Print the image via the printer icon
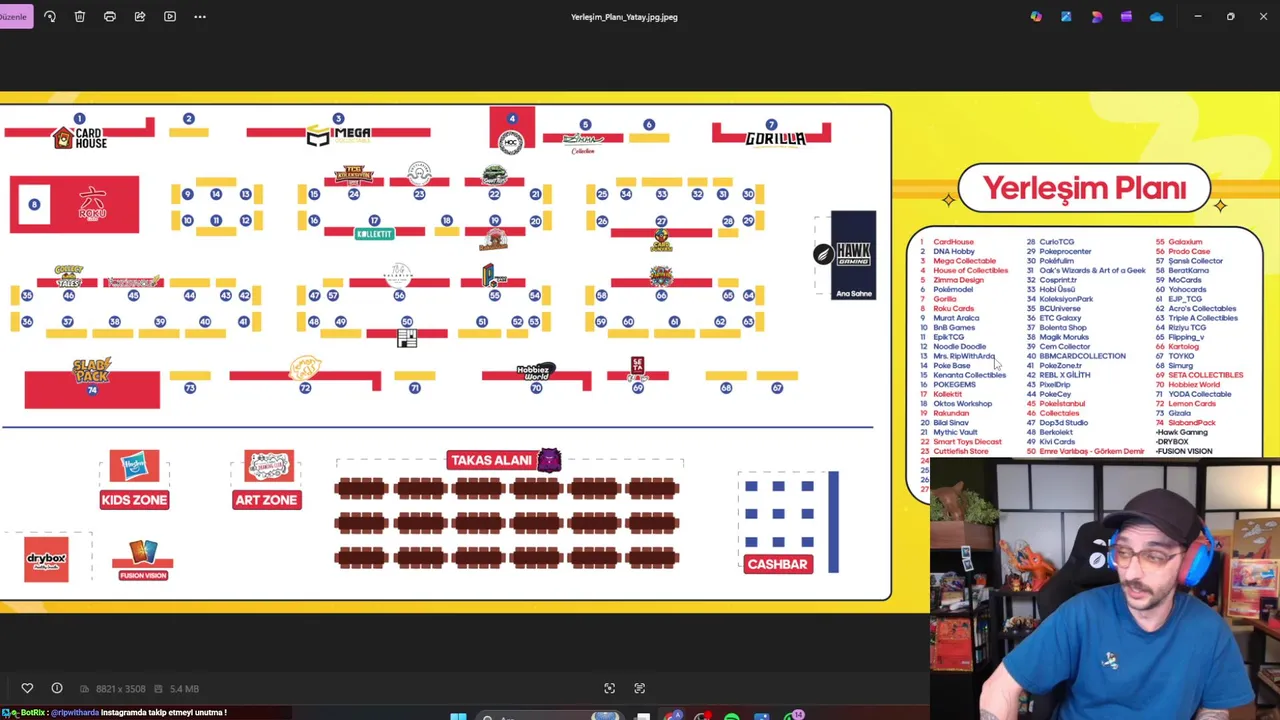The width and height of the screenshot is (1280, 720). point(110,16)
